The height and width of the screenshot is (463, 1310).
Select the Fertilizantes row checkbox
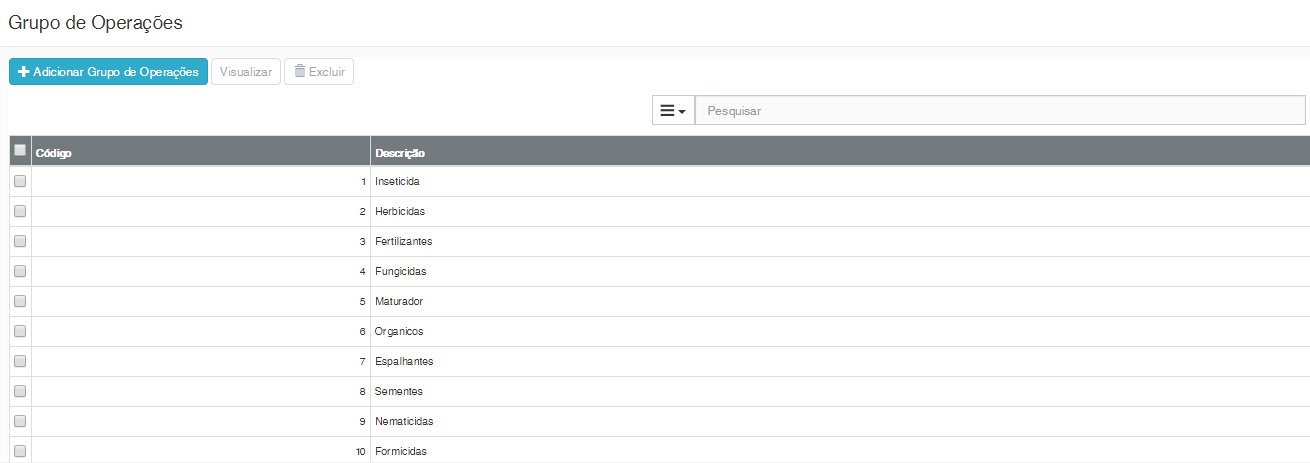coord(20,242)
